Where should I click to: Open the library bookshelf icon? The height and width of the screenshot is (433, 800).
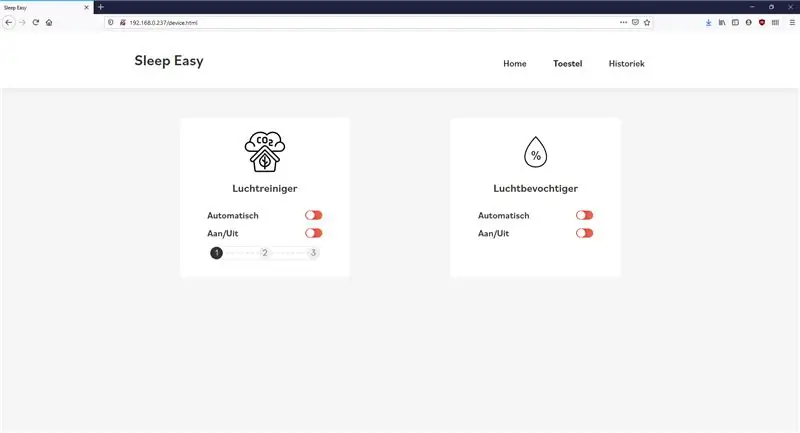click(x=722, y=22)
